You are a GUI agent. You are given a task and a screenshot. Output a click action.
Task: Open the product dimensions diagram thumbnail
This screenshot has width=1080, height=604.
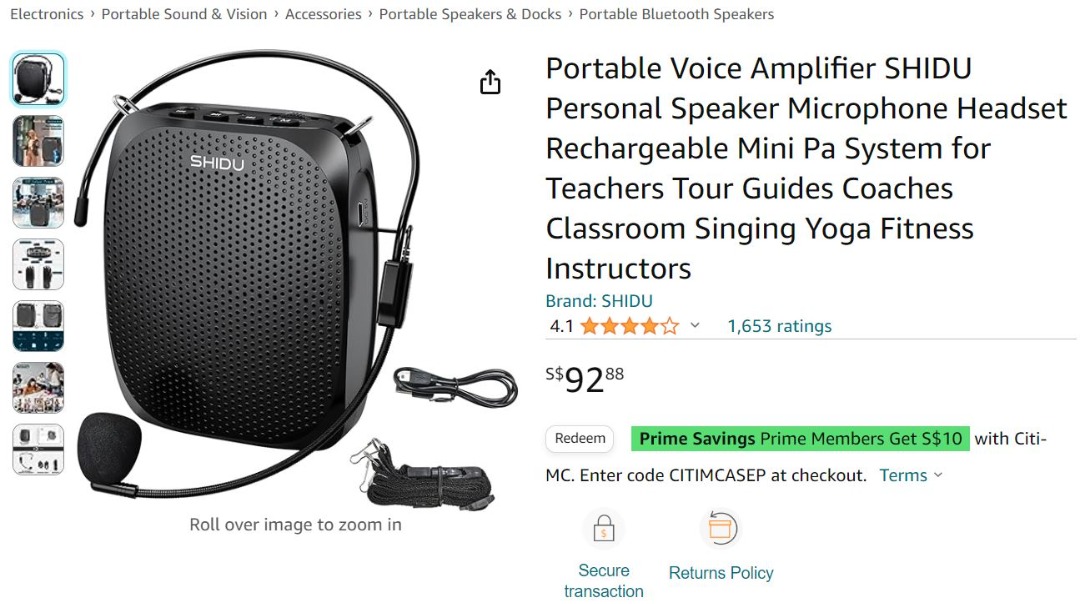[38, 263]
